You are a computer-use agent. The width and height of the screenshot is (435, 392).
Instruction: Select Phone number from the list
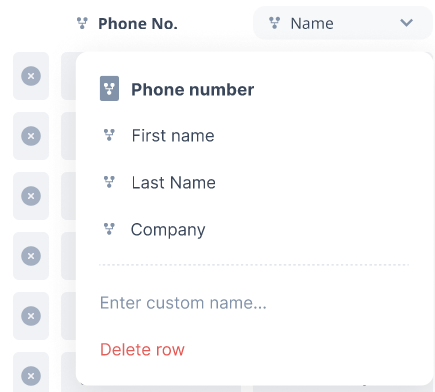pyautogui.click(x=193, y=89)
